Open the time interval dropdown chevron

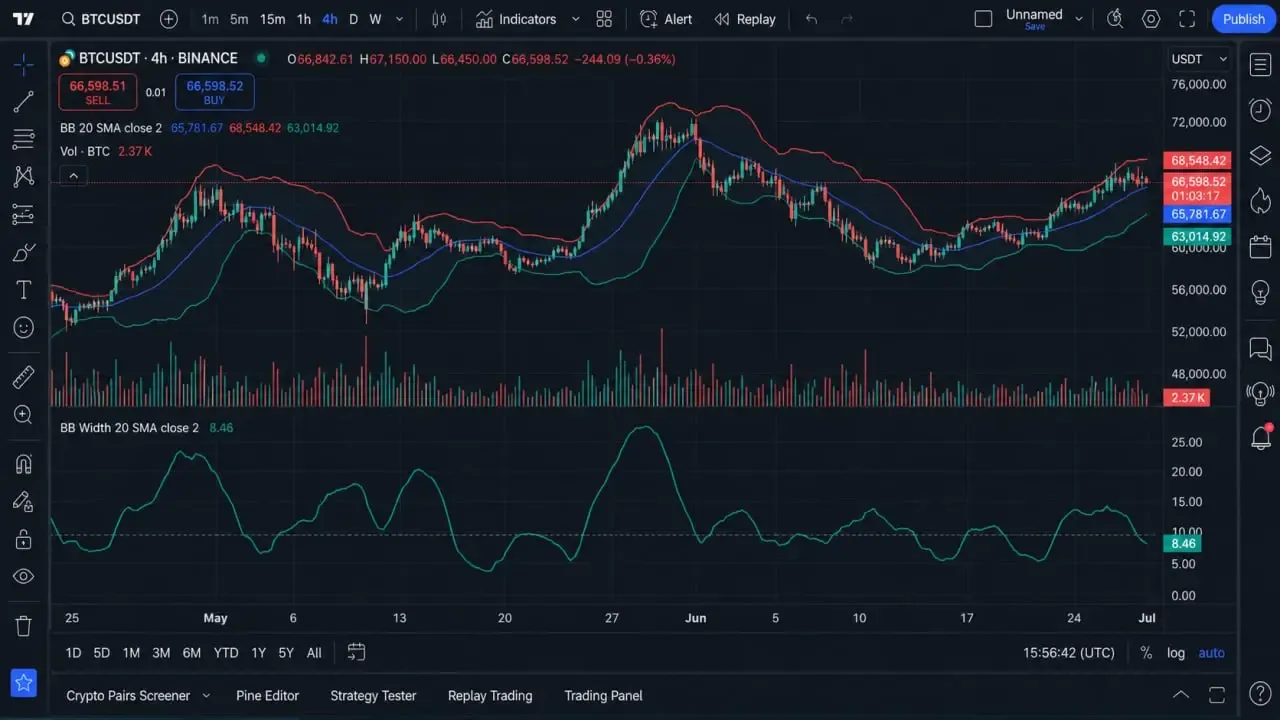pyautogui.click(x=400, y=19)
